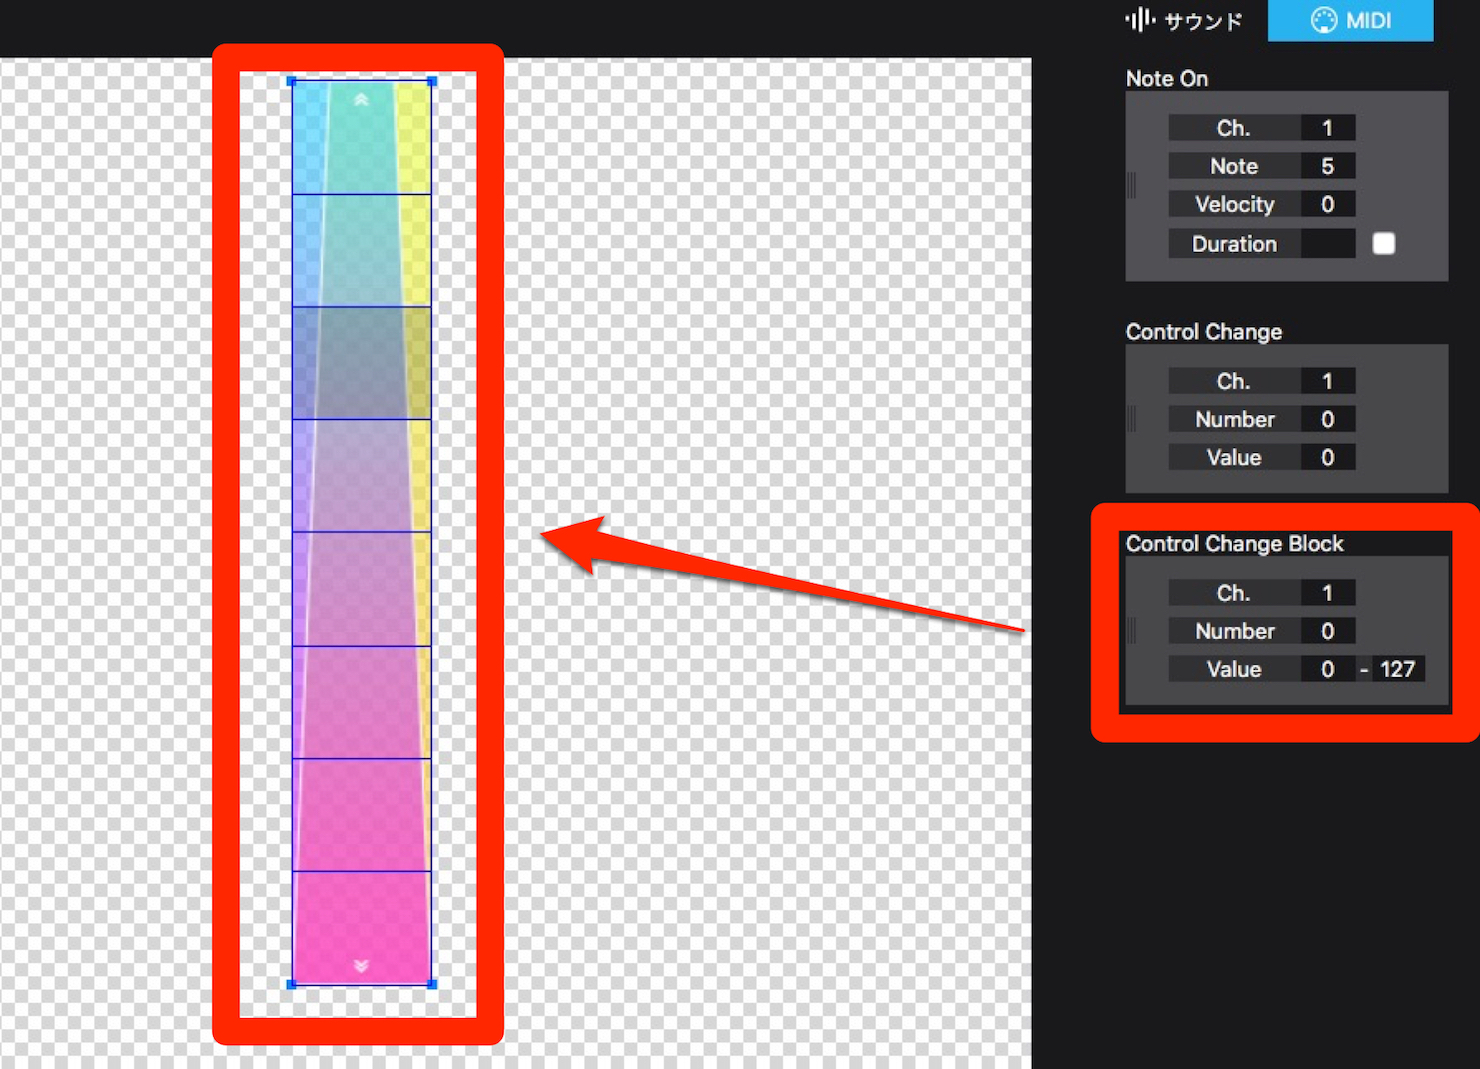Select Control Change Block minimum value 0
This screenshot has height=1069, width=1480.
point(1328,669)
